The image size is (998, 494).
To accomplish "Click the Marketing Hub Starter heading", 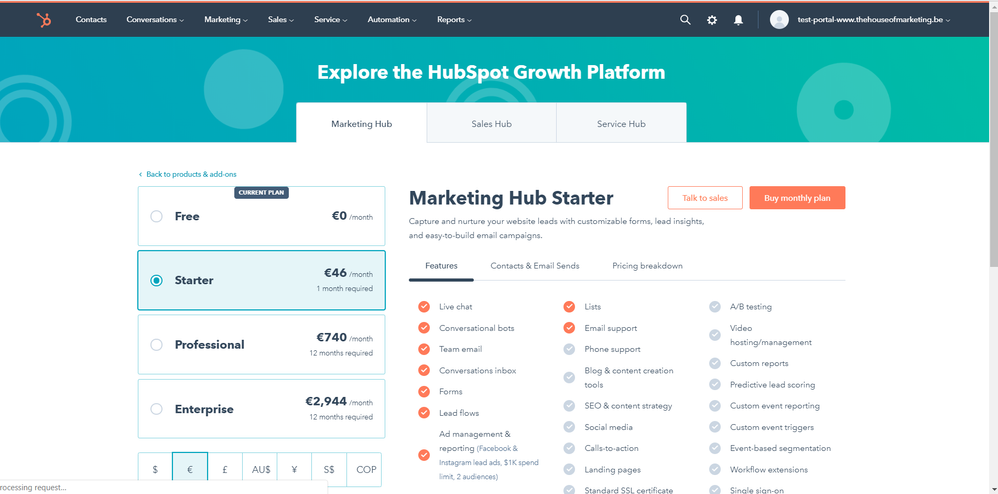I will tap(510, 198).
